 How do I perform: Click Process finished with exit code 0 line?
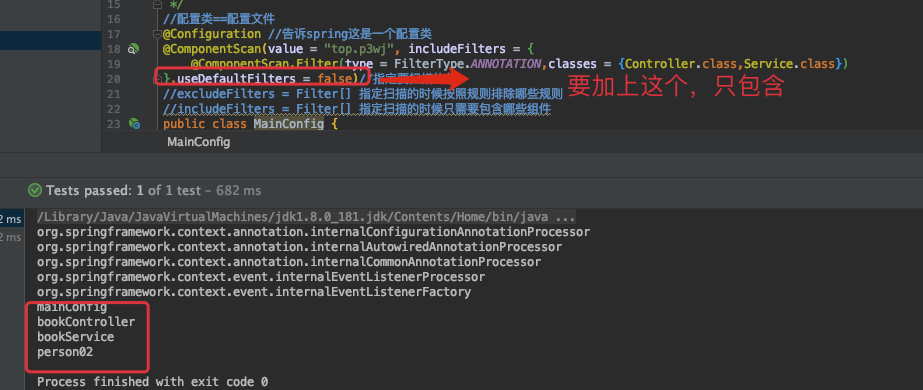[152, 382]
